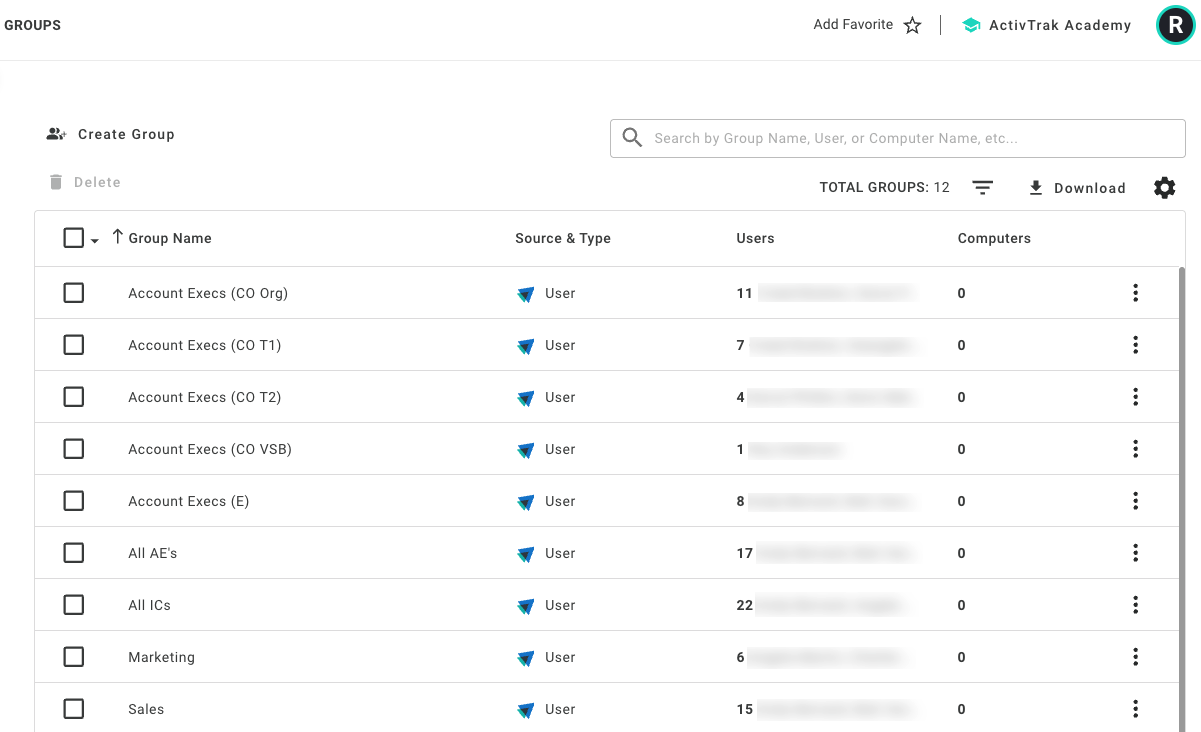Open the Sales group name
This screenshot has width=1201, height=732.
[146, 709]
